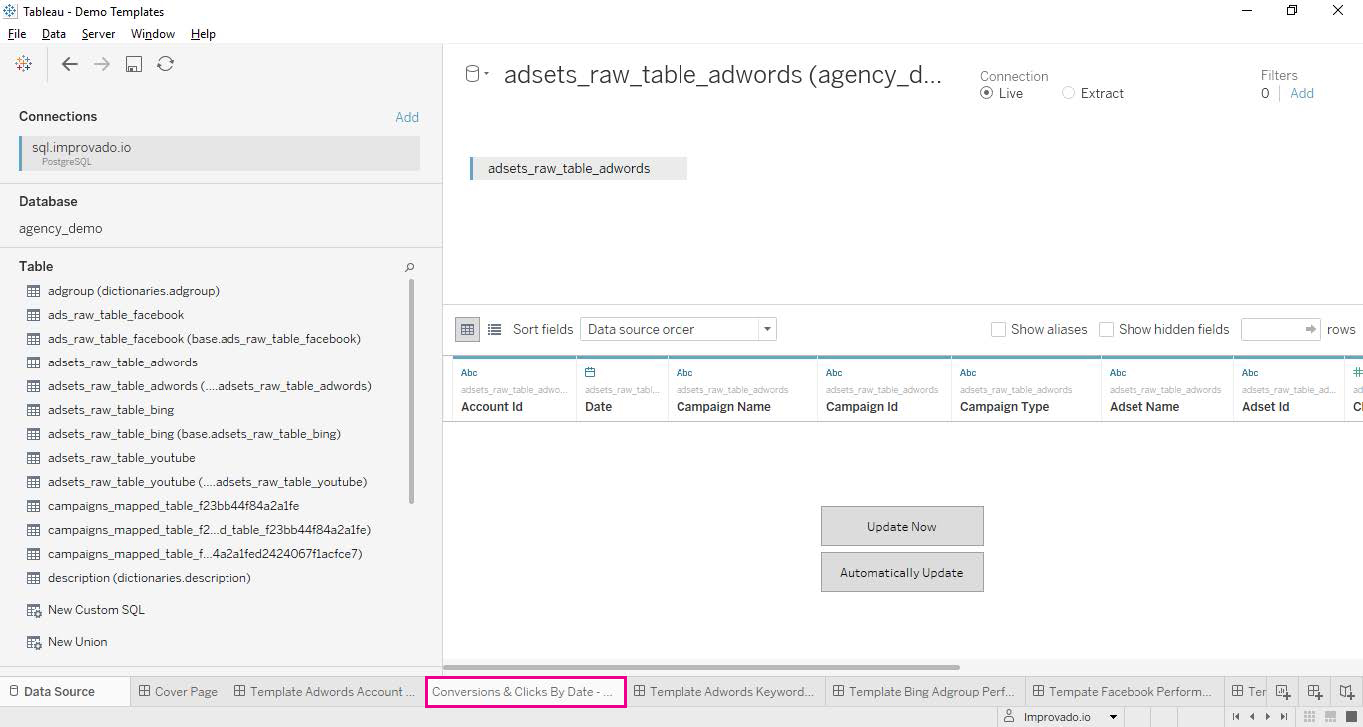1363x727 pixels.
Task: Open the Sort fields dropdown
Action: pyautogui.click(x=678, y=329)
